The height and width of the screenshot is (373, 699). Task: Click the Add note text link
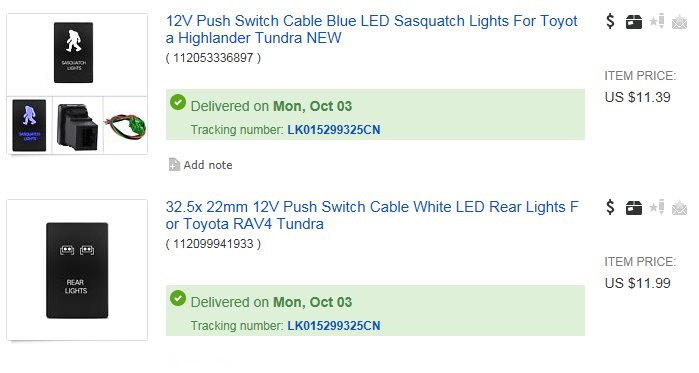pyautogui.click(x=208, y=165)
